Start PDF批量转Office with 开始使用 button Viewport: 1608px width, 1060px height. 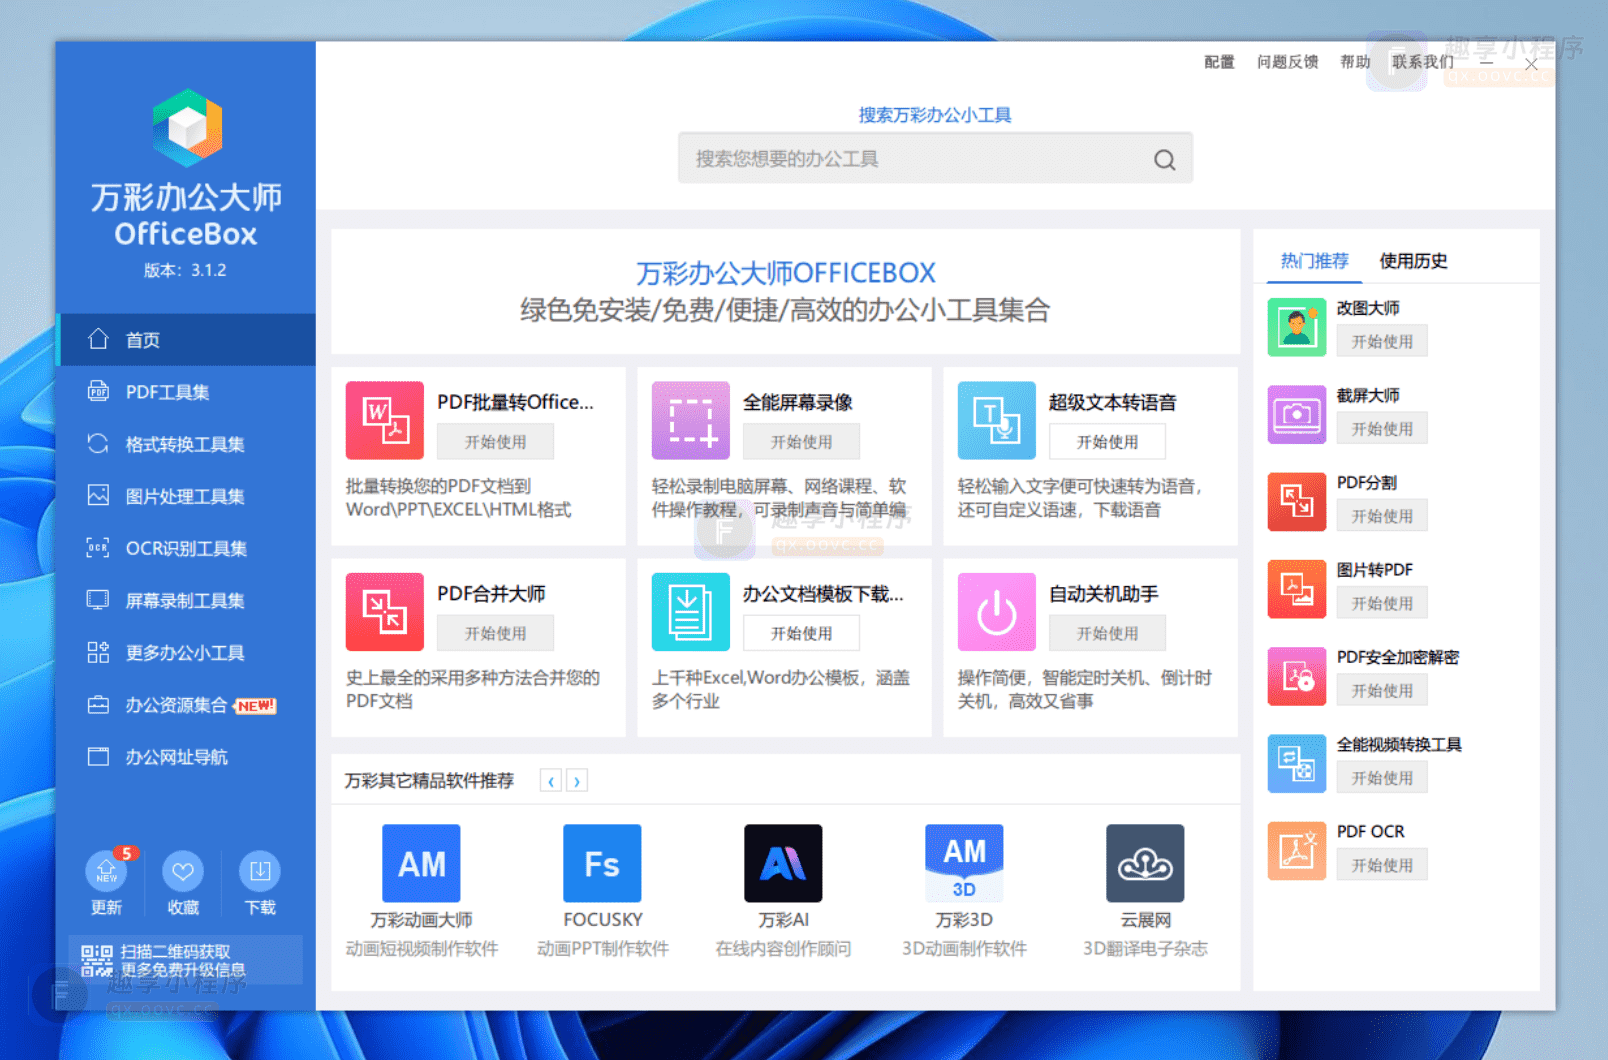[495, 442]
